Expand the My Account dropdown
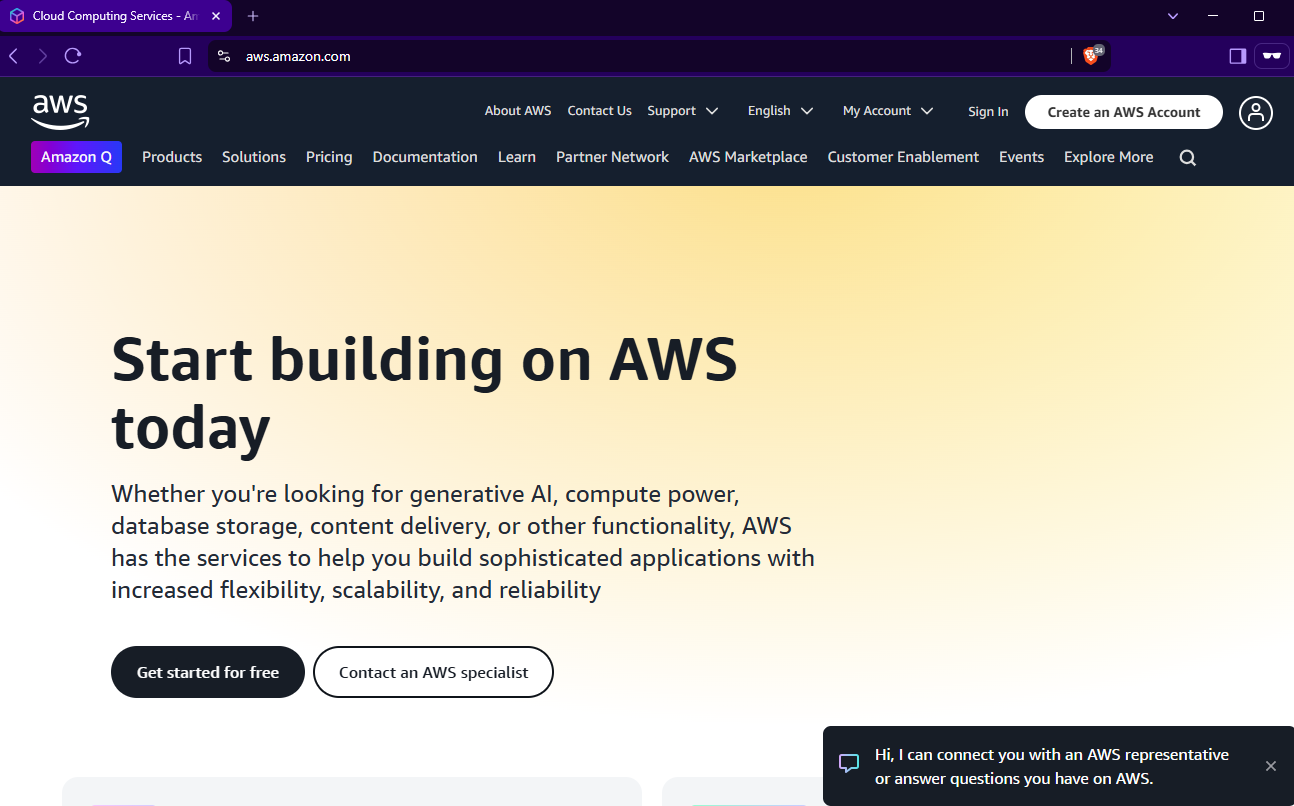Image resolution: width=1294 pixels, height=806 pixels. [888, 111]
